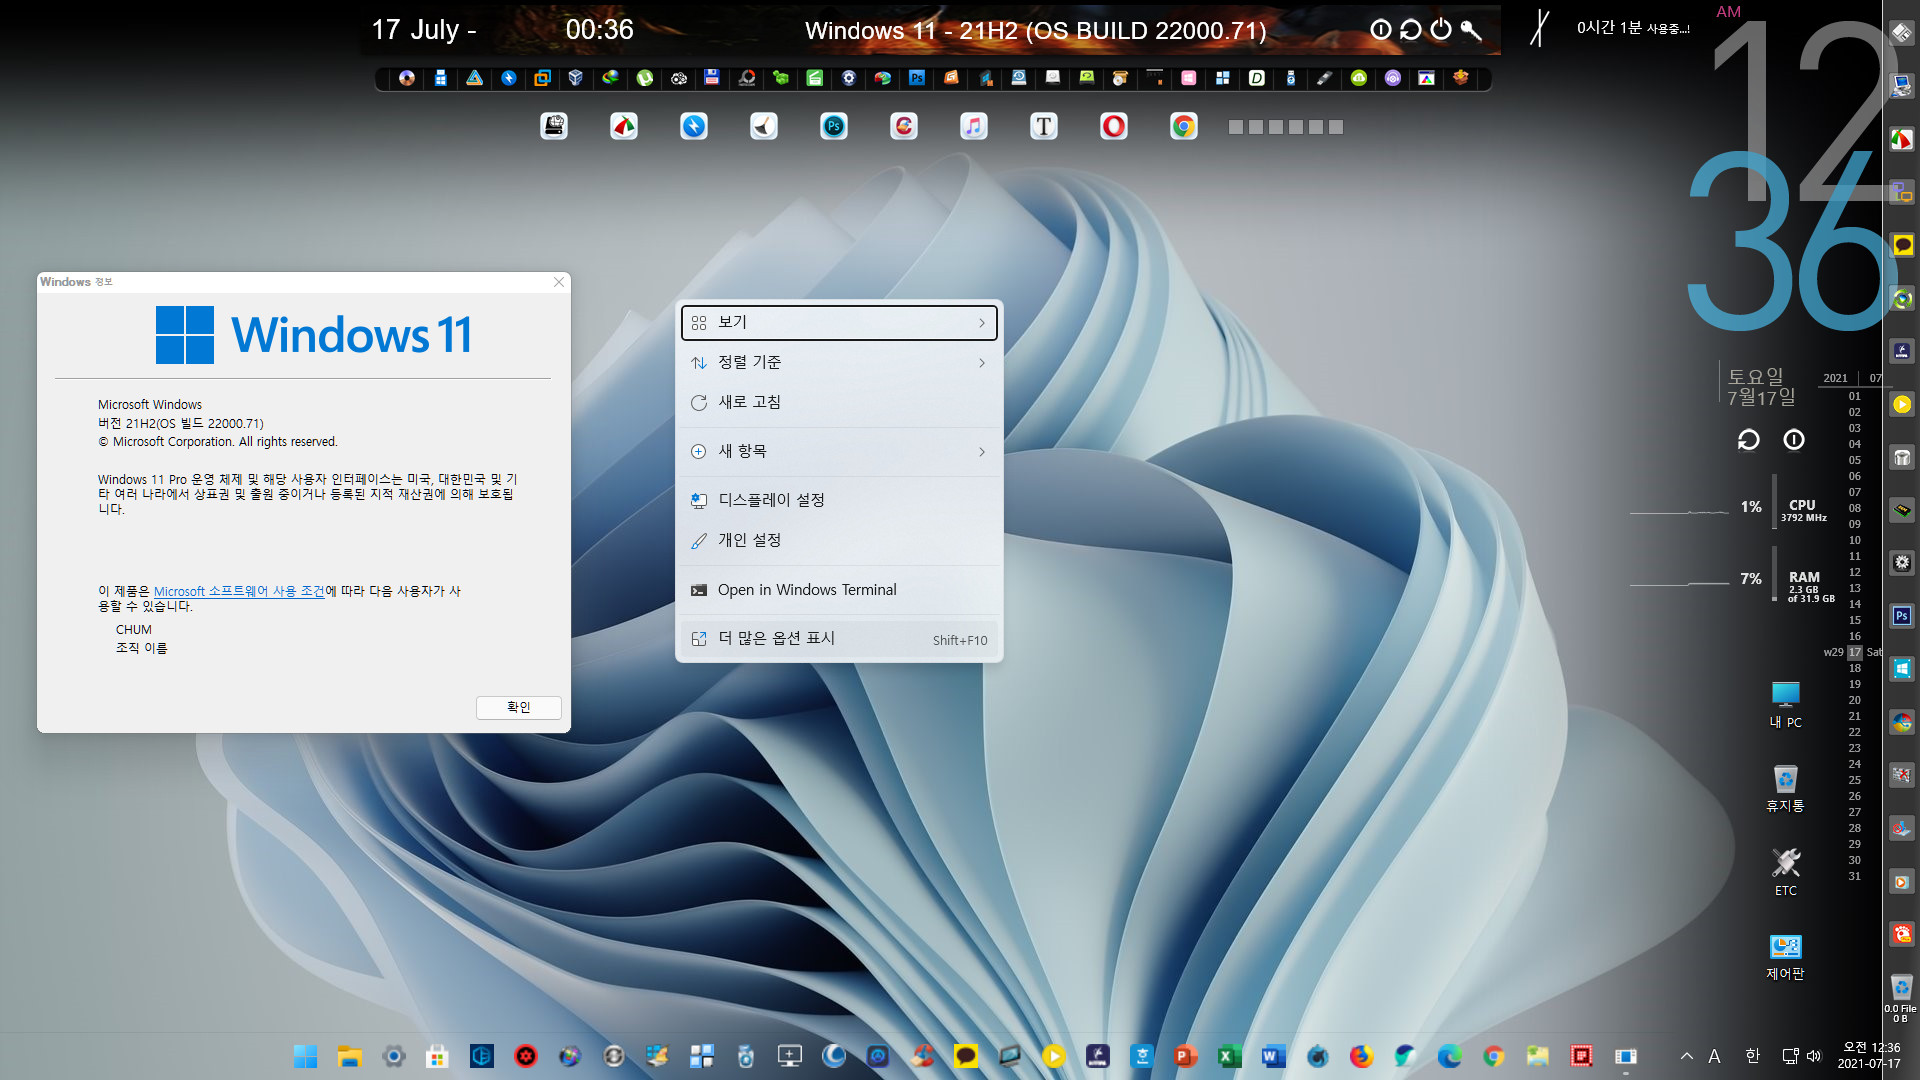Viewport: 1920px width, 1080px height.
Task: Click the Windows Start button
Action: click(305, 1056)
